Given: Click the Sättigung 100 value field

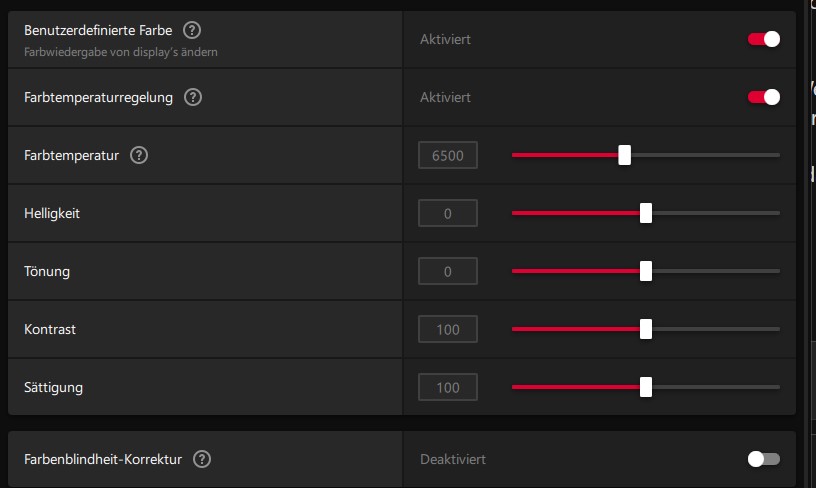Looking at the screenshot, I should 448,387.
